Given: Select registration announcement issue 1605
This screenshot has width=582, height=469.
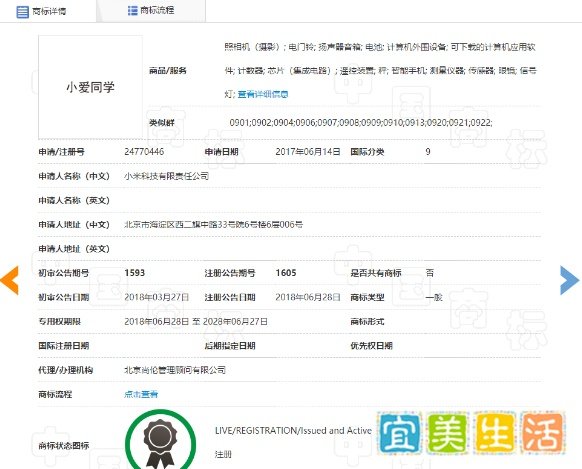Looking at the screenshot, I should 286,273.
